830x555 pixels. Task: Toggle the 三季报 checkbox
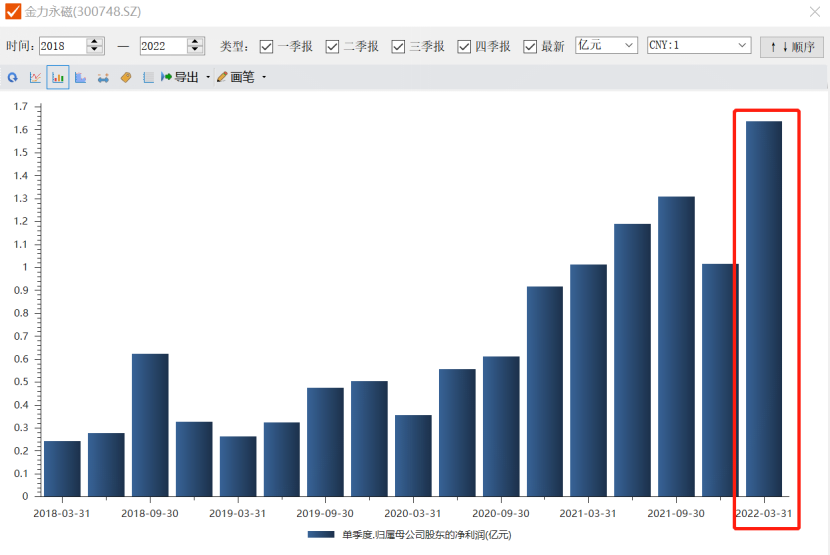pyautogui.click(x=398, y=46)
